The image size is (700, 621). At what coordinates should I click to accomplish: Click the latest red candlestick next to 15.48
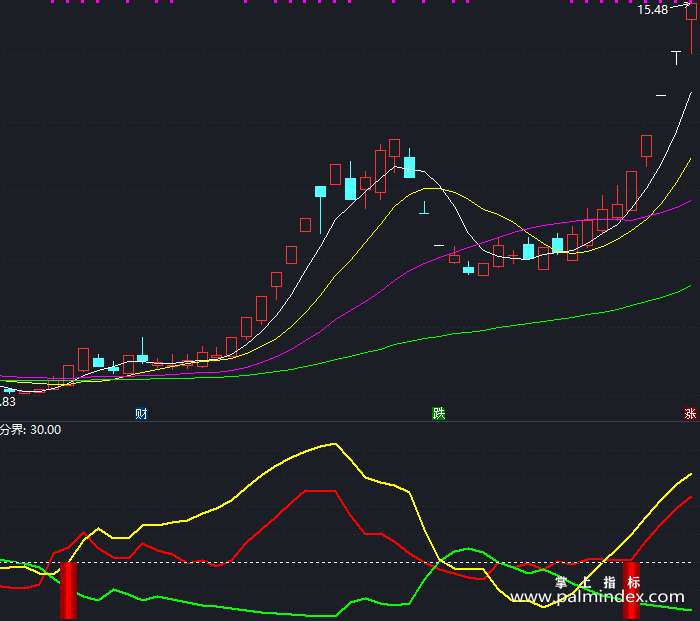tap(692, 27)
